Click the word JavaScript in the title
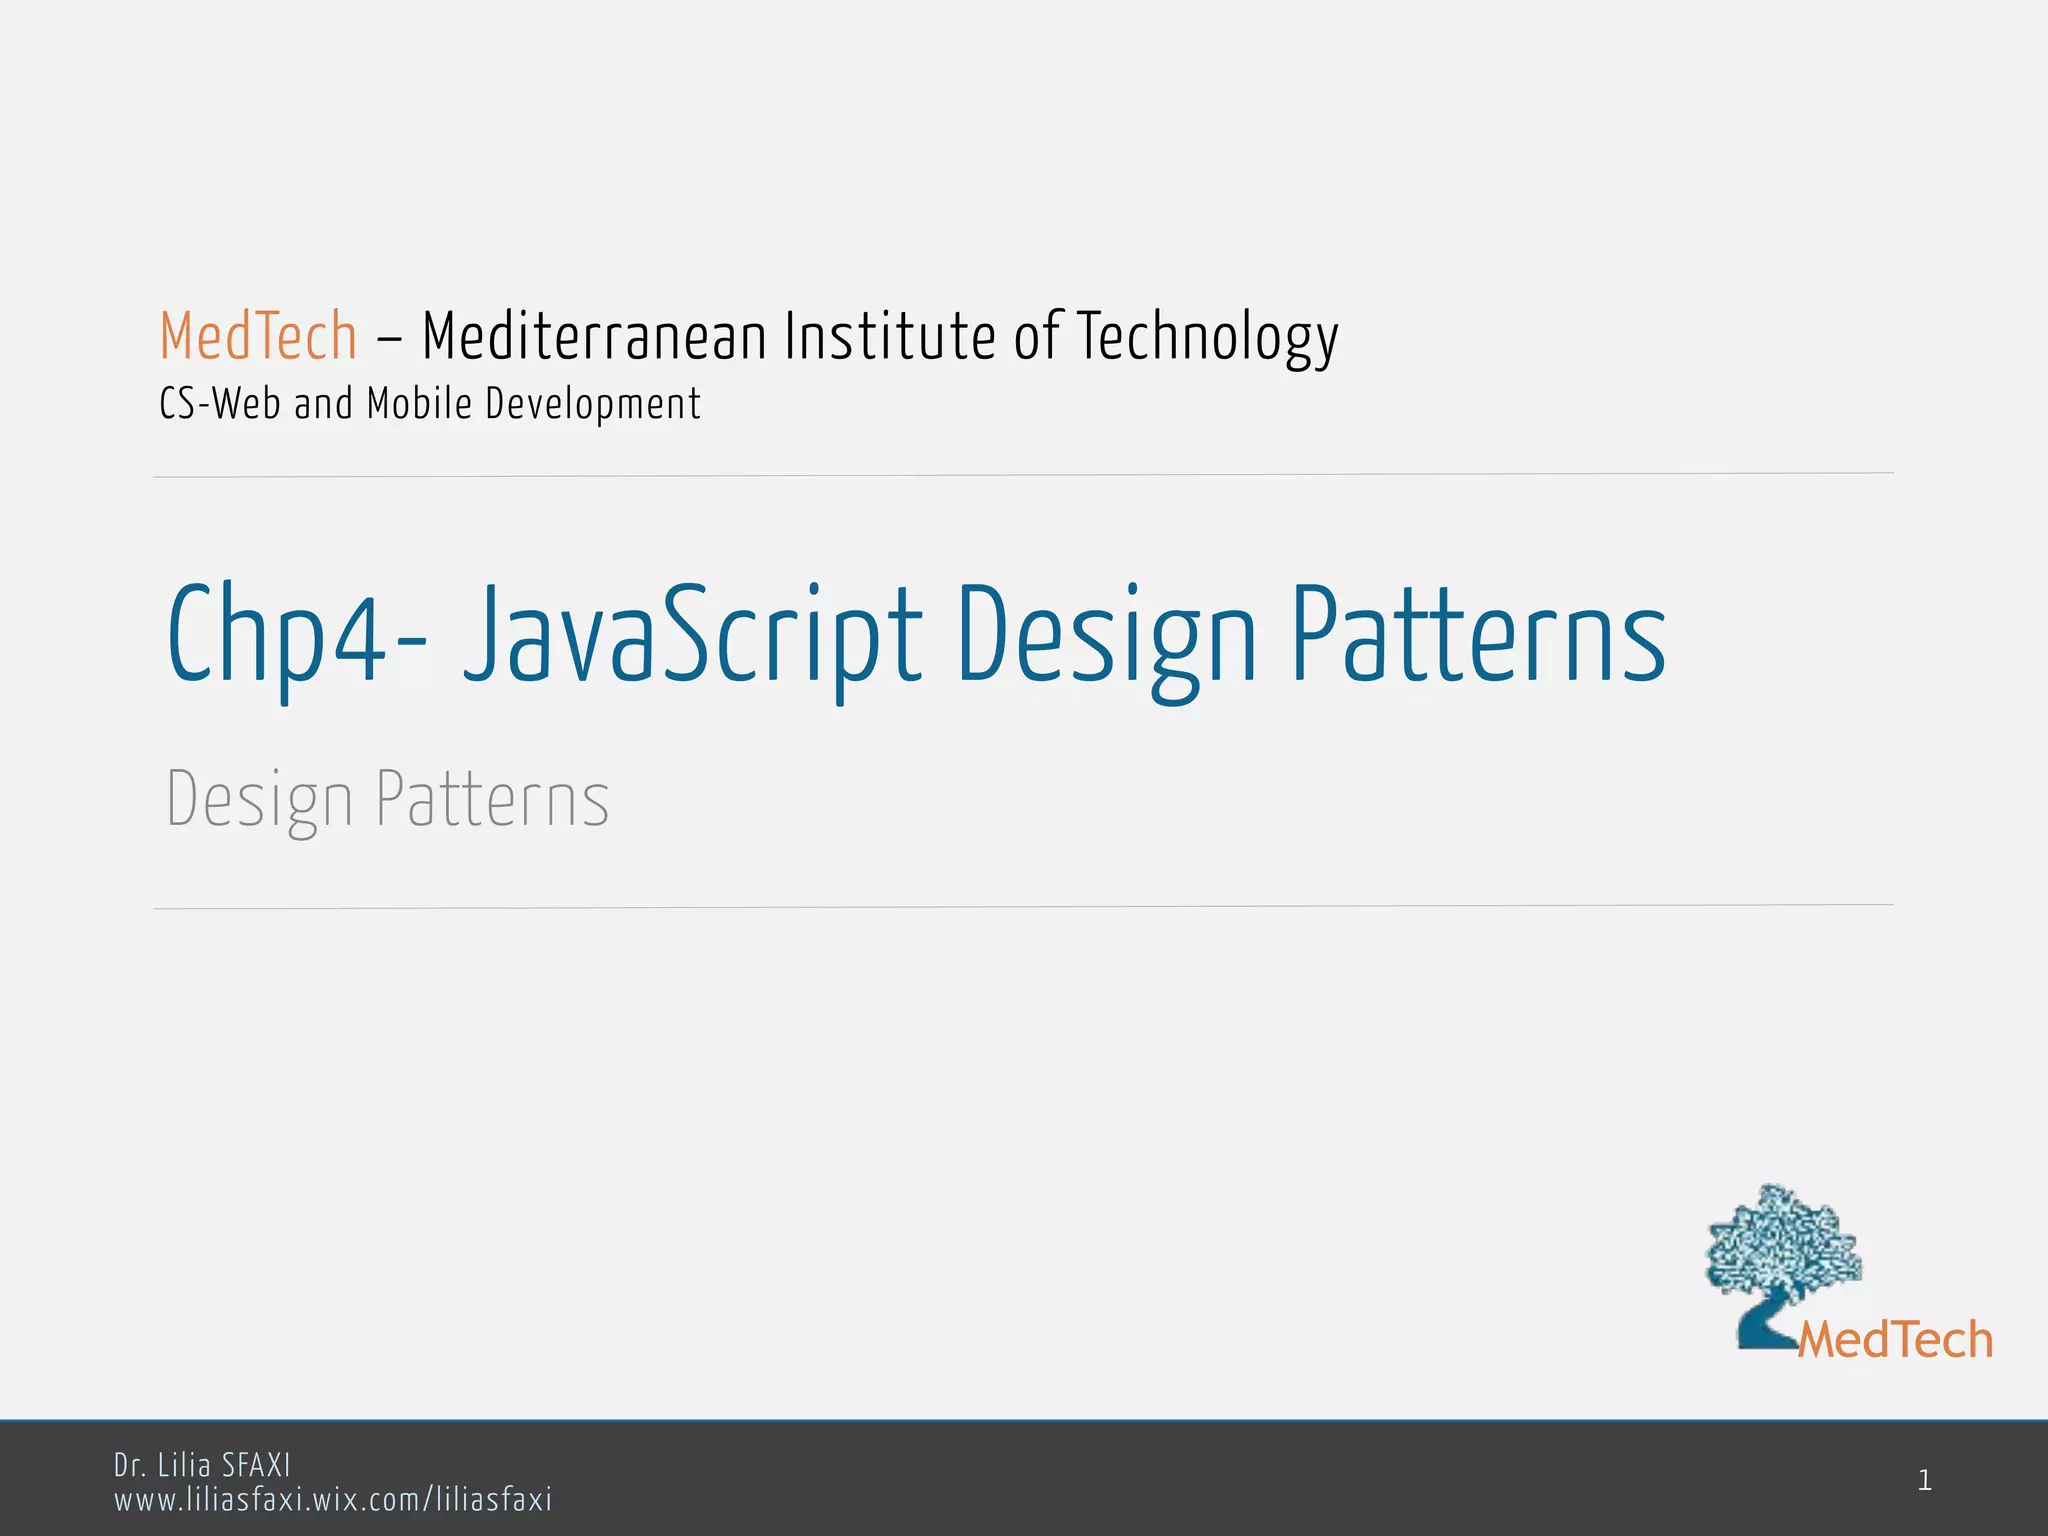This screenshot has height=1536, width=2048. [x=692, y=636]
